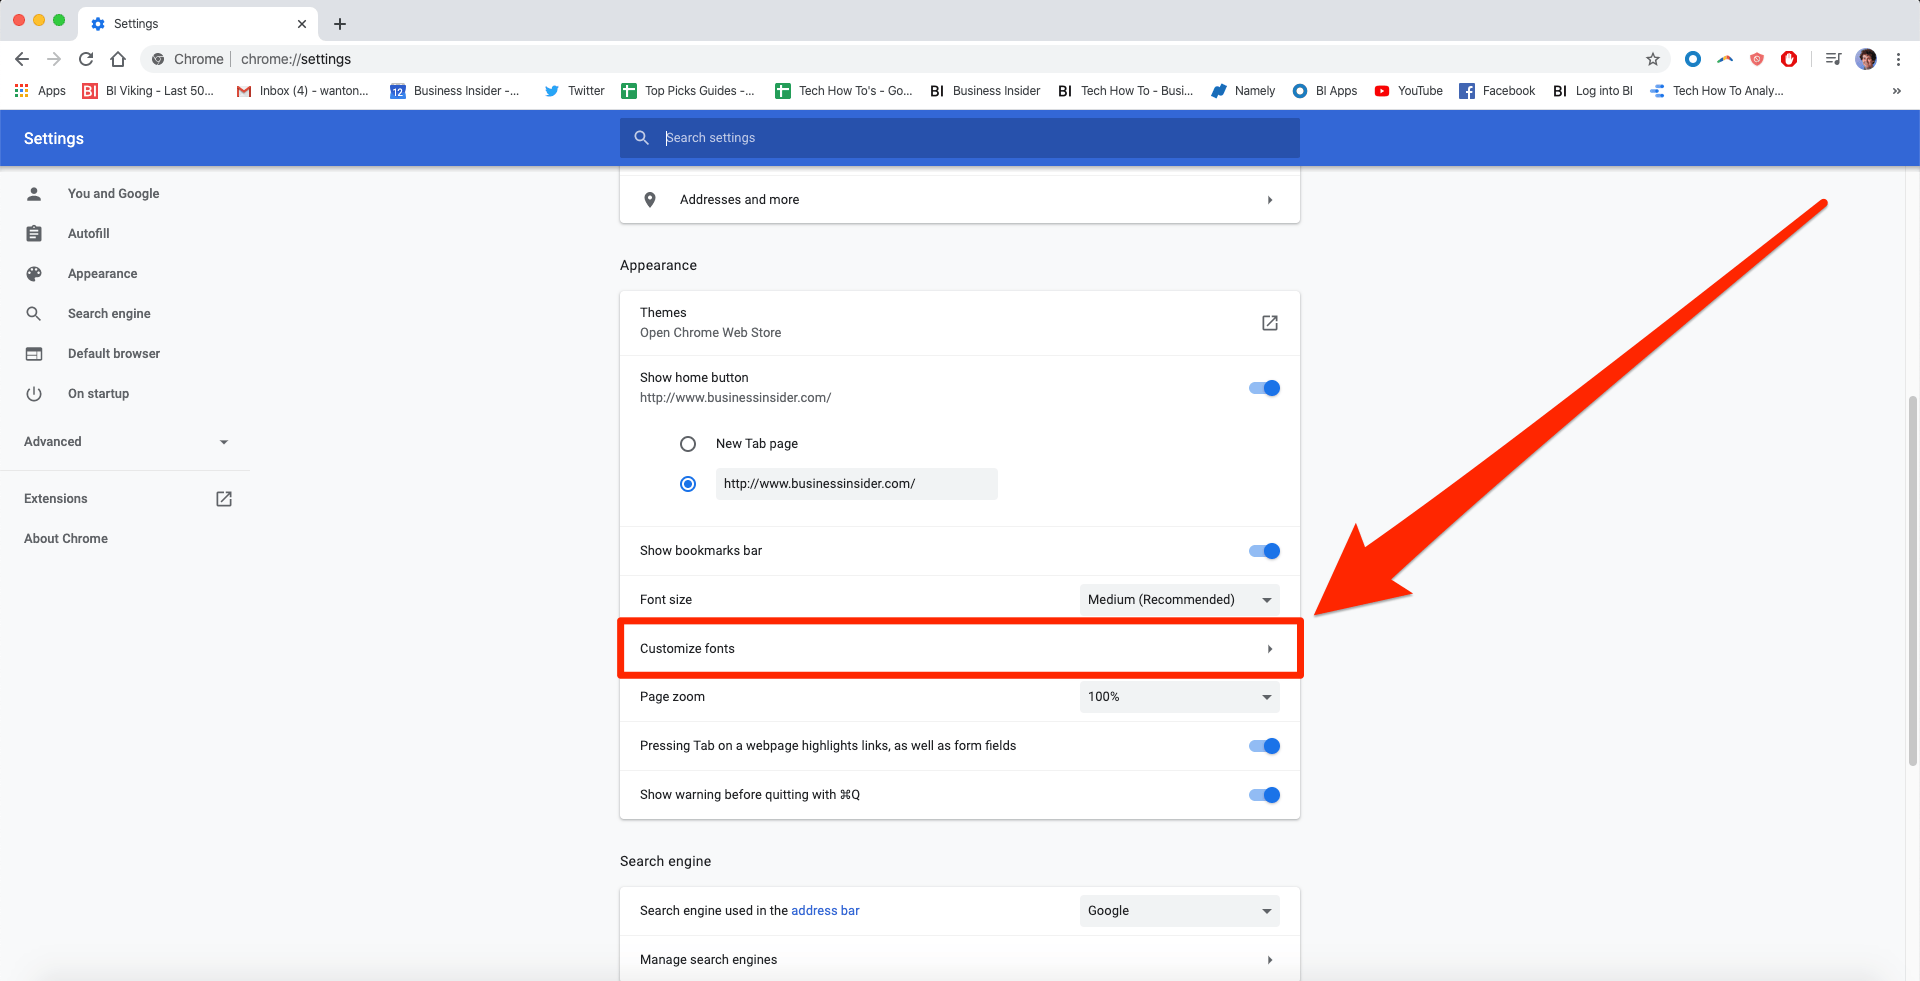1920x981 pixels.
Task: Click the home button in toolbar
Action: (x=118, y=59)
